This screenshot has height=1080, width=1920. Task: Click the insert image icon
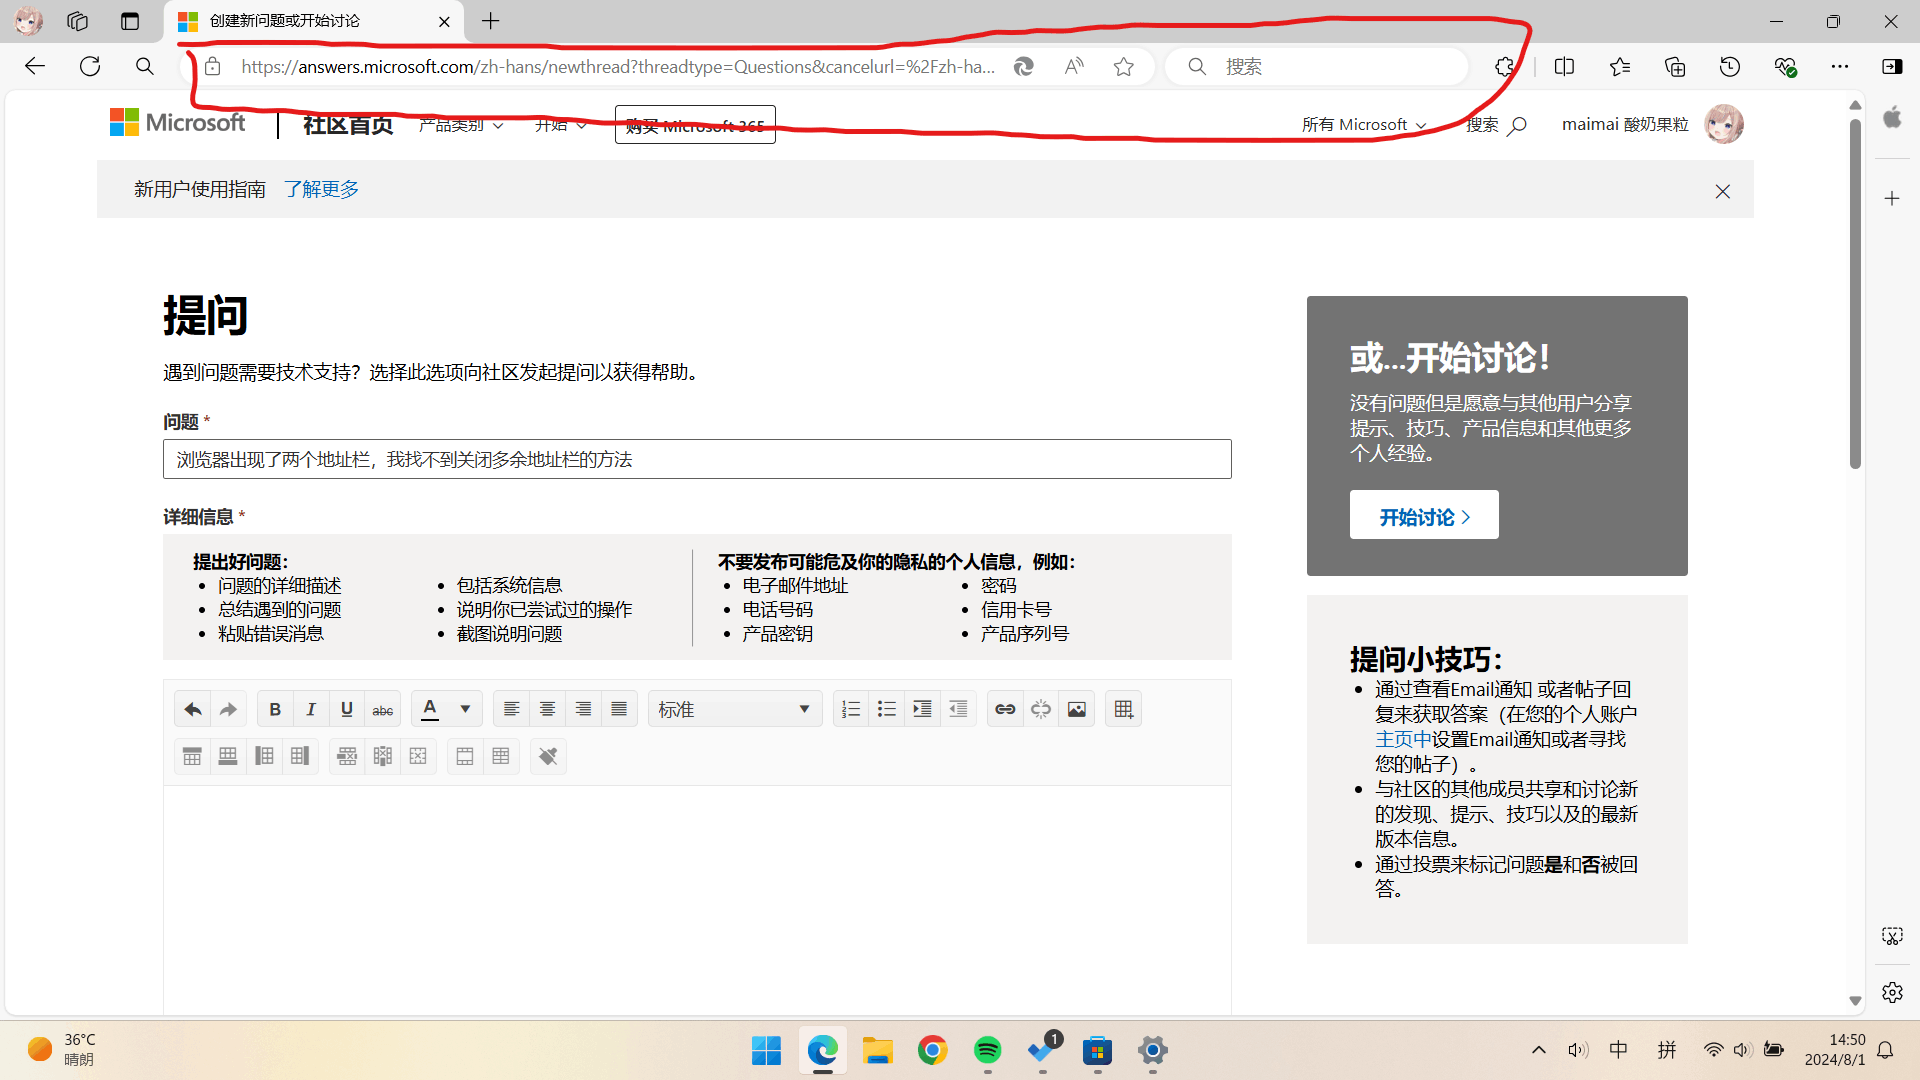(x=1077, y=709)
